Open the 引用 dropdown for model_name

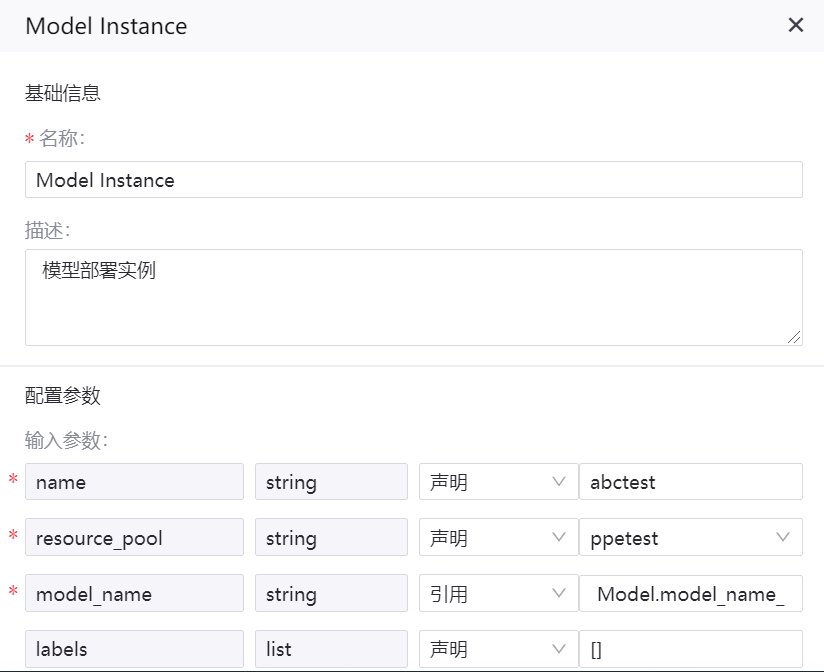coord(498,594)
